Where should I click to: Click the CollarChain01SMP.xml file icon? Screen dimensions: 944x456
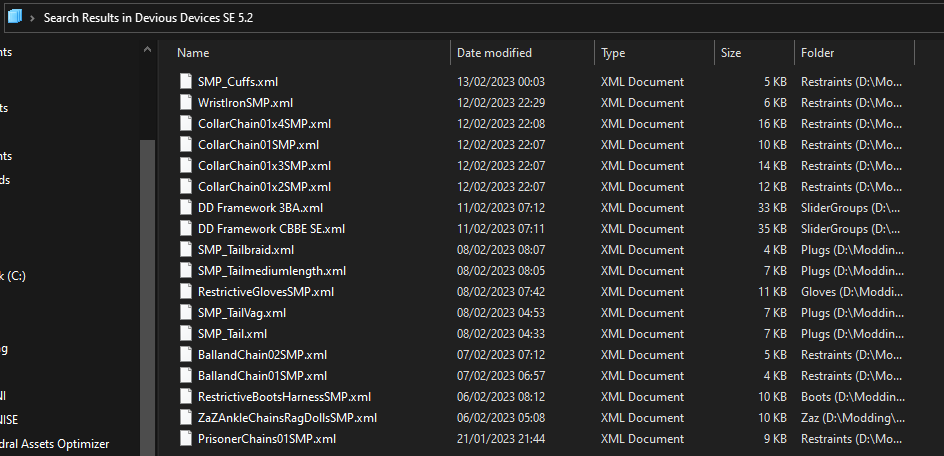point(188,145)
